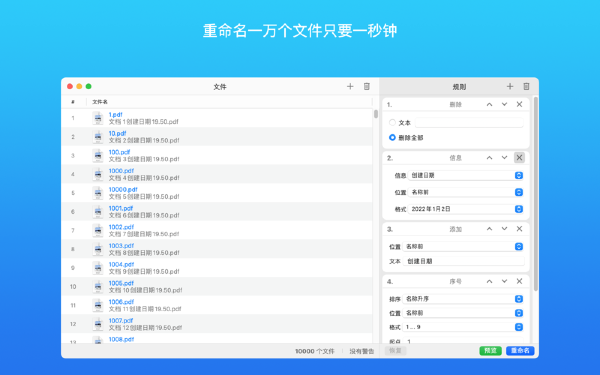Remove rule 2 信息 with its X
The height and width of the screenshot is (375, 600).
519,158
